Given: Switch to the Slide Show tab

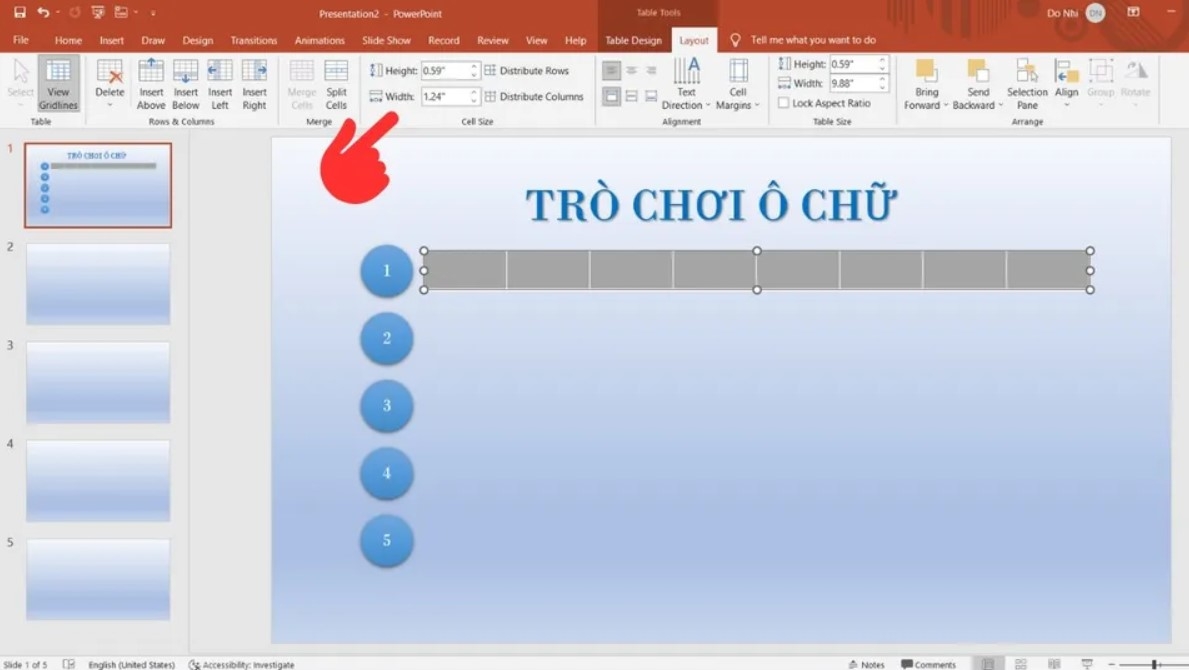Looking at the screenshot, I should pyautogui.click(x=386, y=40).
